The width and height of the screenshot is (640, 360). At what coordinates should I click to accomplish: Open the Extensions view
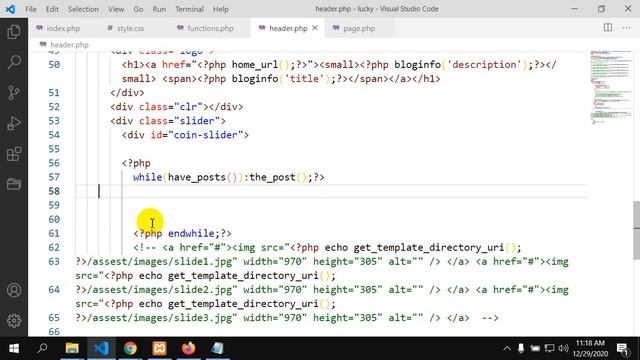point(14,154)
